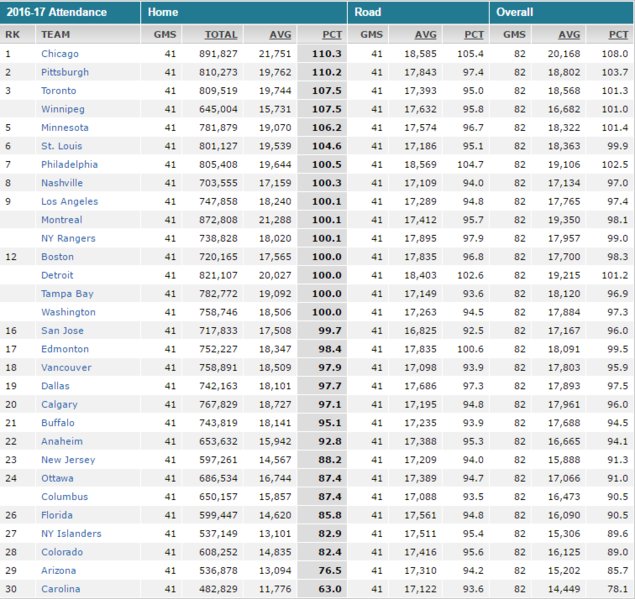Open the Calgary team link
Viewport: 635px width, 599px height.
tap(60, 405)
